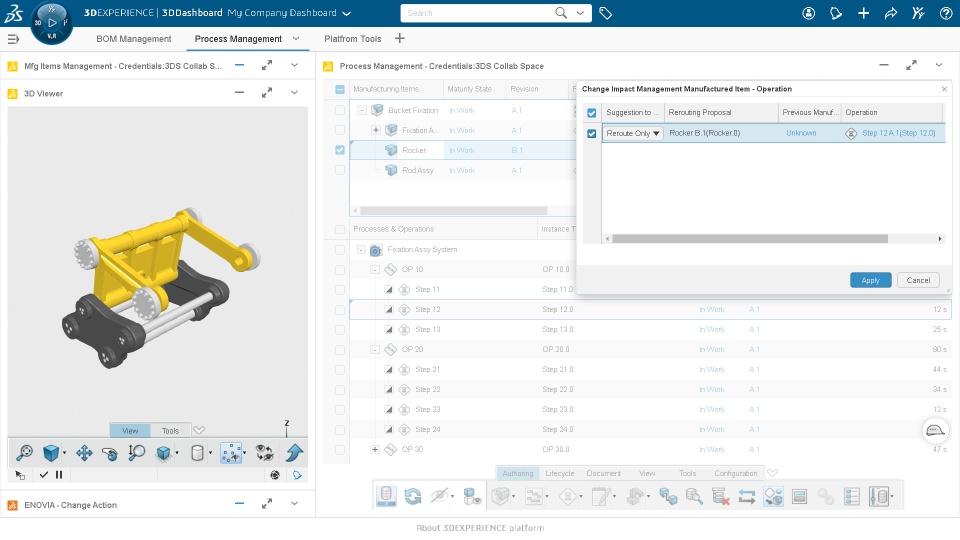Toggle the Manufacturing Items select-all checkbox
Viewport: 960px width, 540px height.
coord(340,89)
